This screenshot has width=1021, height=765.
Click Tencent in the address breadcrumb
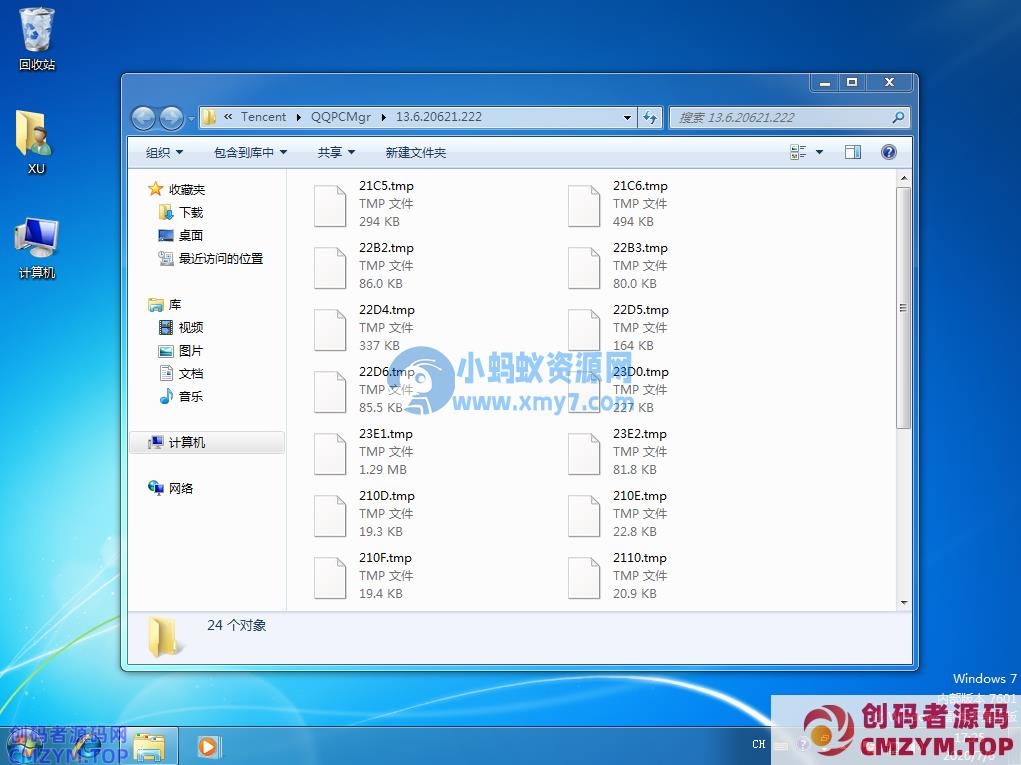pos(264,117)
